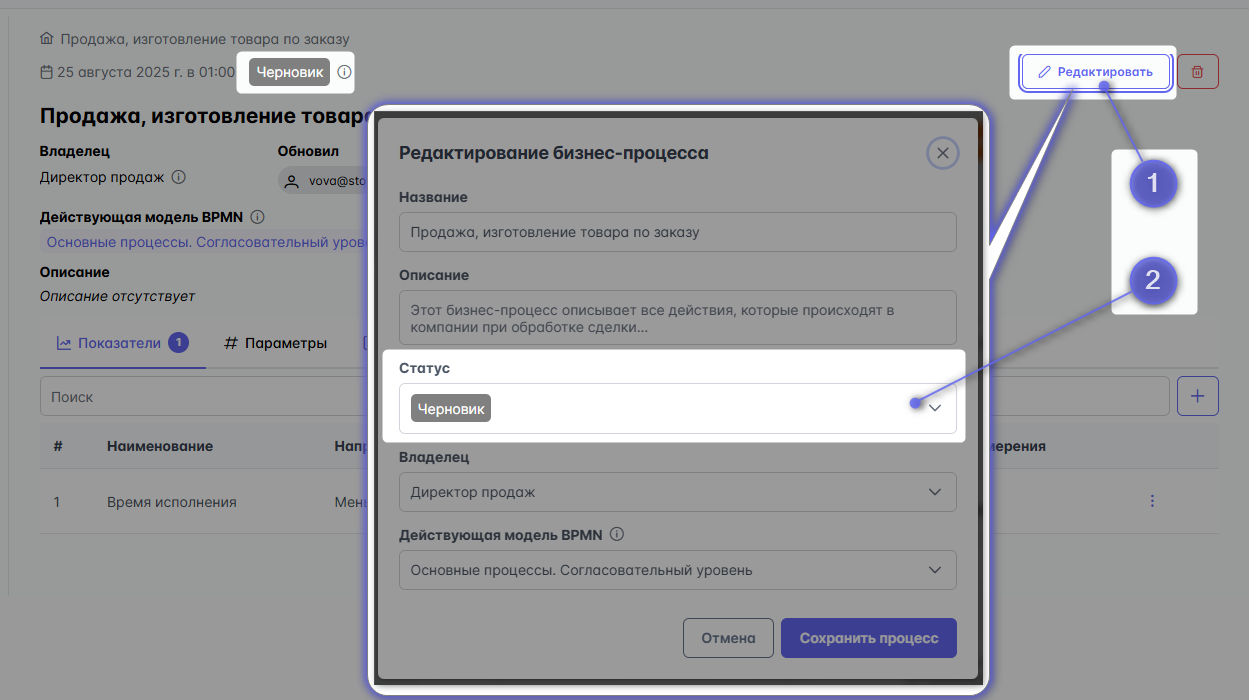
Task: Open the Владелец dropdown in the dialog
Action: pos(934,492)
